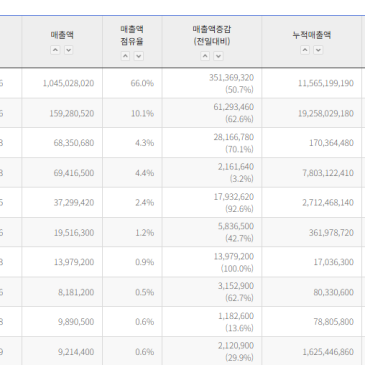Viewport: 365px width, 365px height.
Task: Sort 매출액증감 (전일대비) ascending with up arrow
Action: point(205,56)
